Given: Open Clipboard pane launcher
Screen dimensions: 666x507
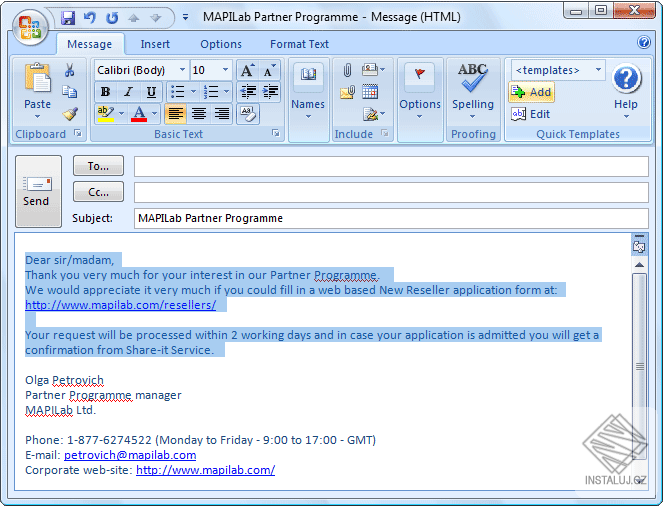Looking at the screenshot, I should click(78, 133).
